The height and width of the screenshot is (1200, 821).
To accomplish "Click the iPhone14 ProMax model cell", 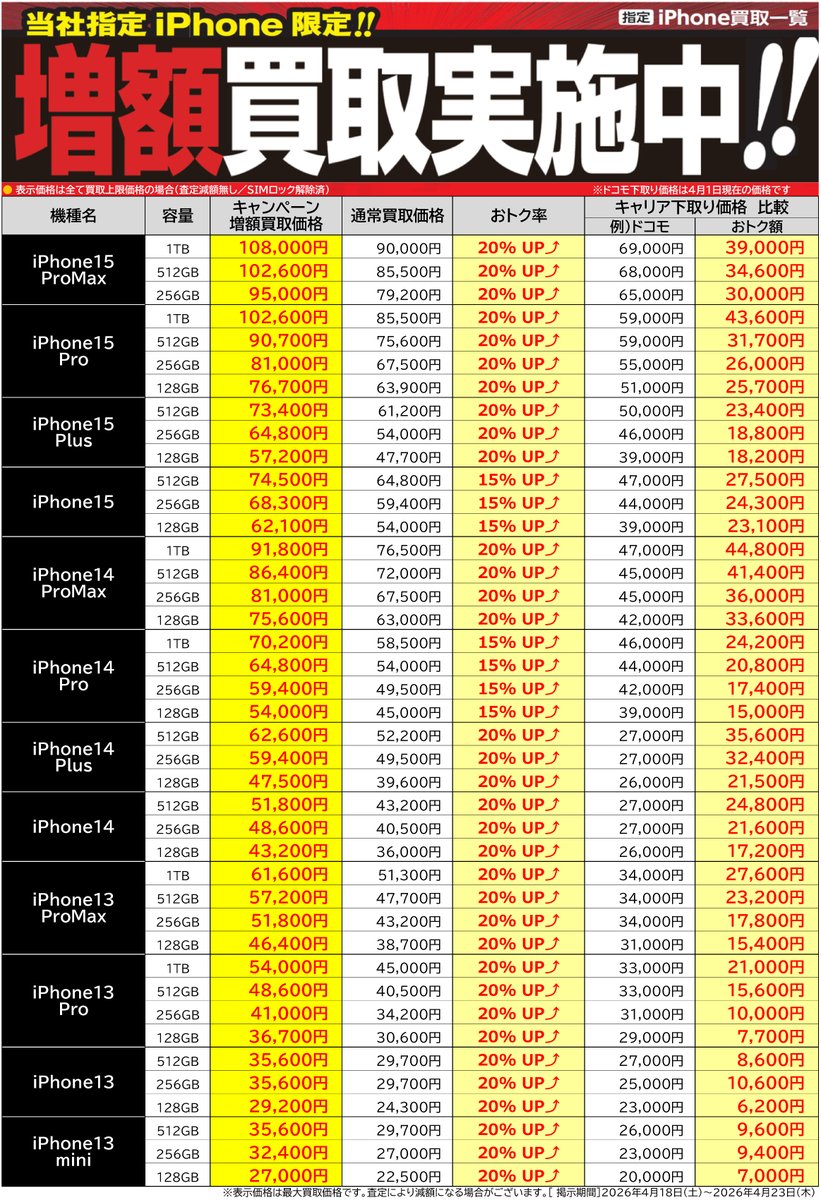I will (x=73, y=583).
